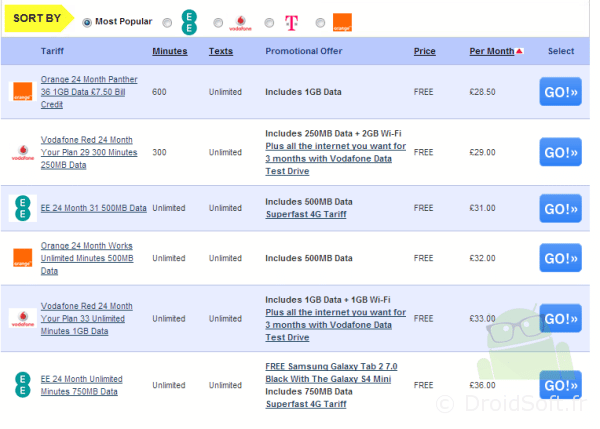This screenshot has width=600, height=429.
Task: Click GO! button for £36.00 EE tariff
Action: (x=561, y=385)
